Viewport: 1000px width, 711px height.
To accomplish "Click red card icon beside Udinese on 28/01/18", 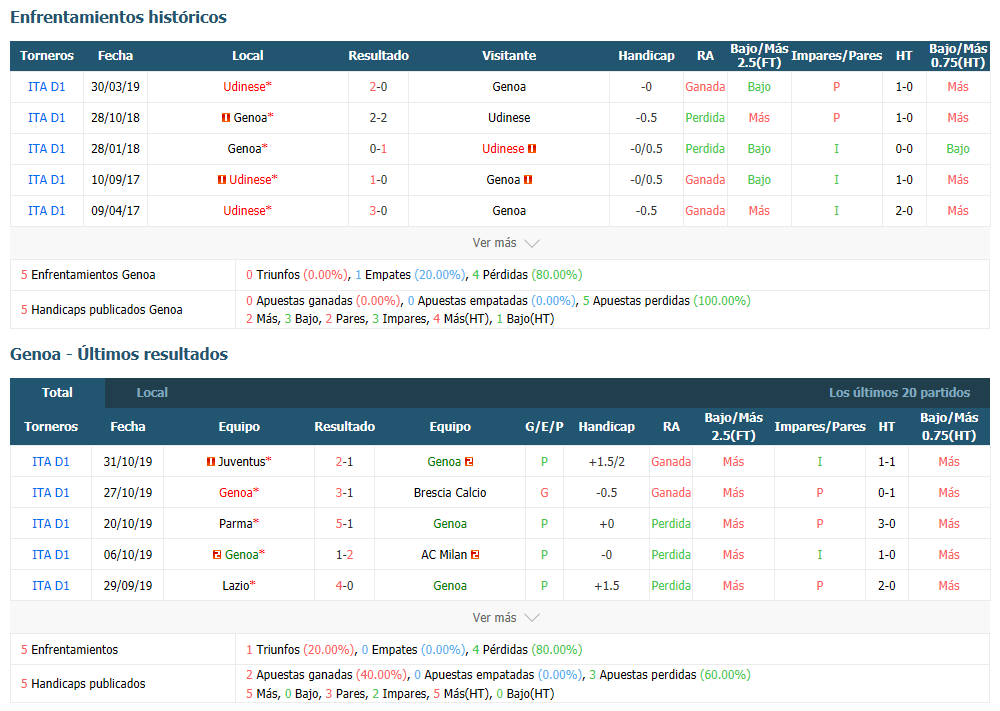I will click(x=532, y=149).
